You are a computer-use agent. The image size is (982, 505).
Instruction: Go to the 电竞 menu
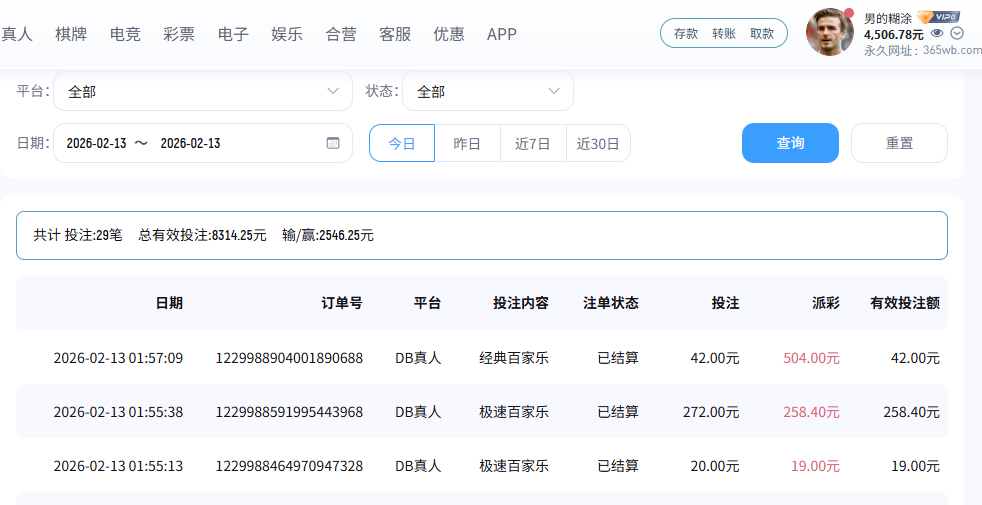tap(125, 34)
